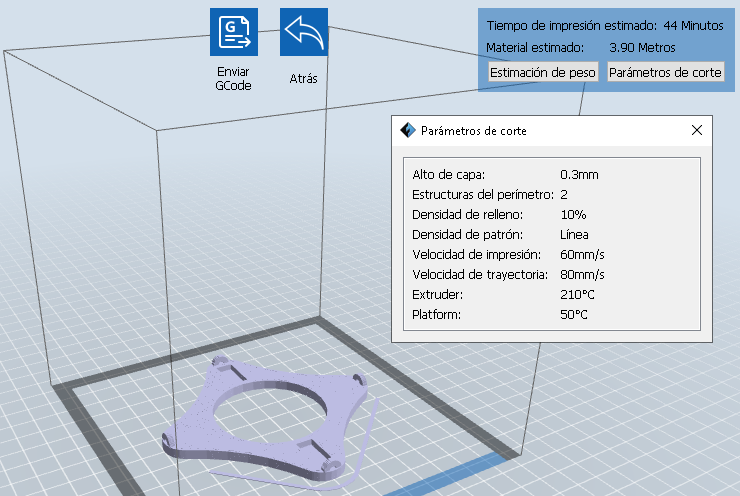Click the 'Platform:' label
Screen dimensions: 740x496
(x=436, y=314)
